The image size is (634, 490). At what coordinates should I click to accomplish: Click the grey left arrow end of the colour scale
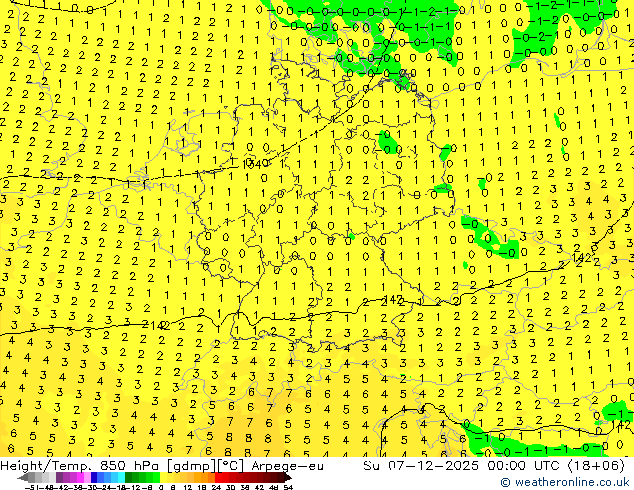coord(23,477)
